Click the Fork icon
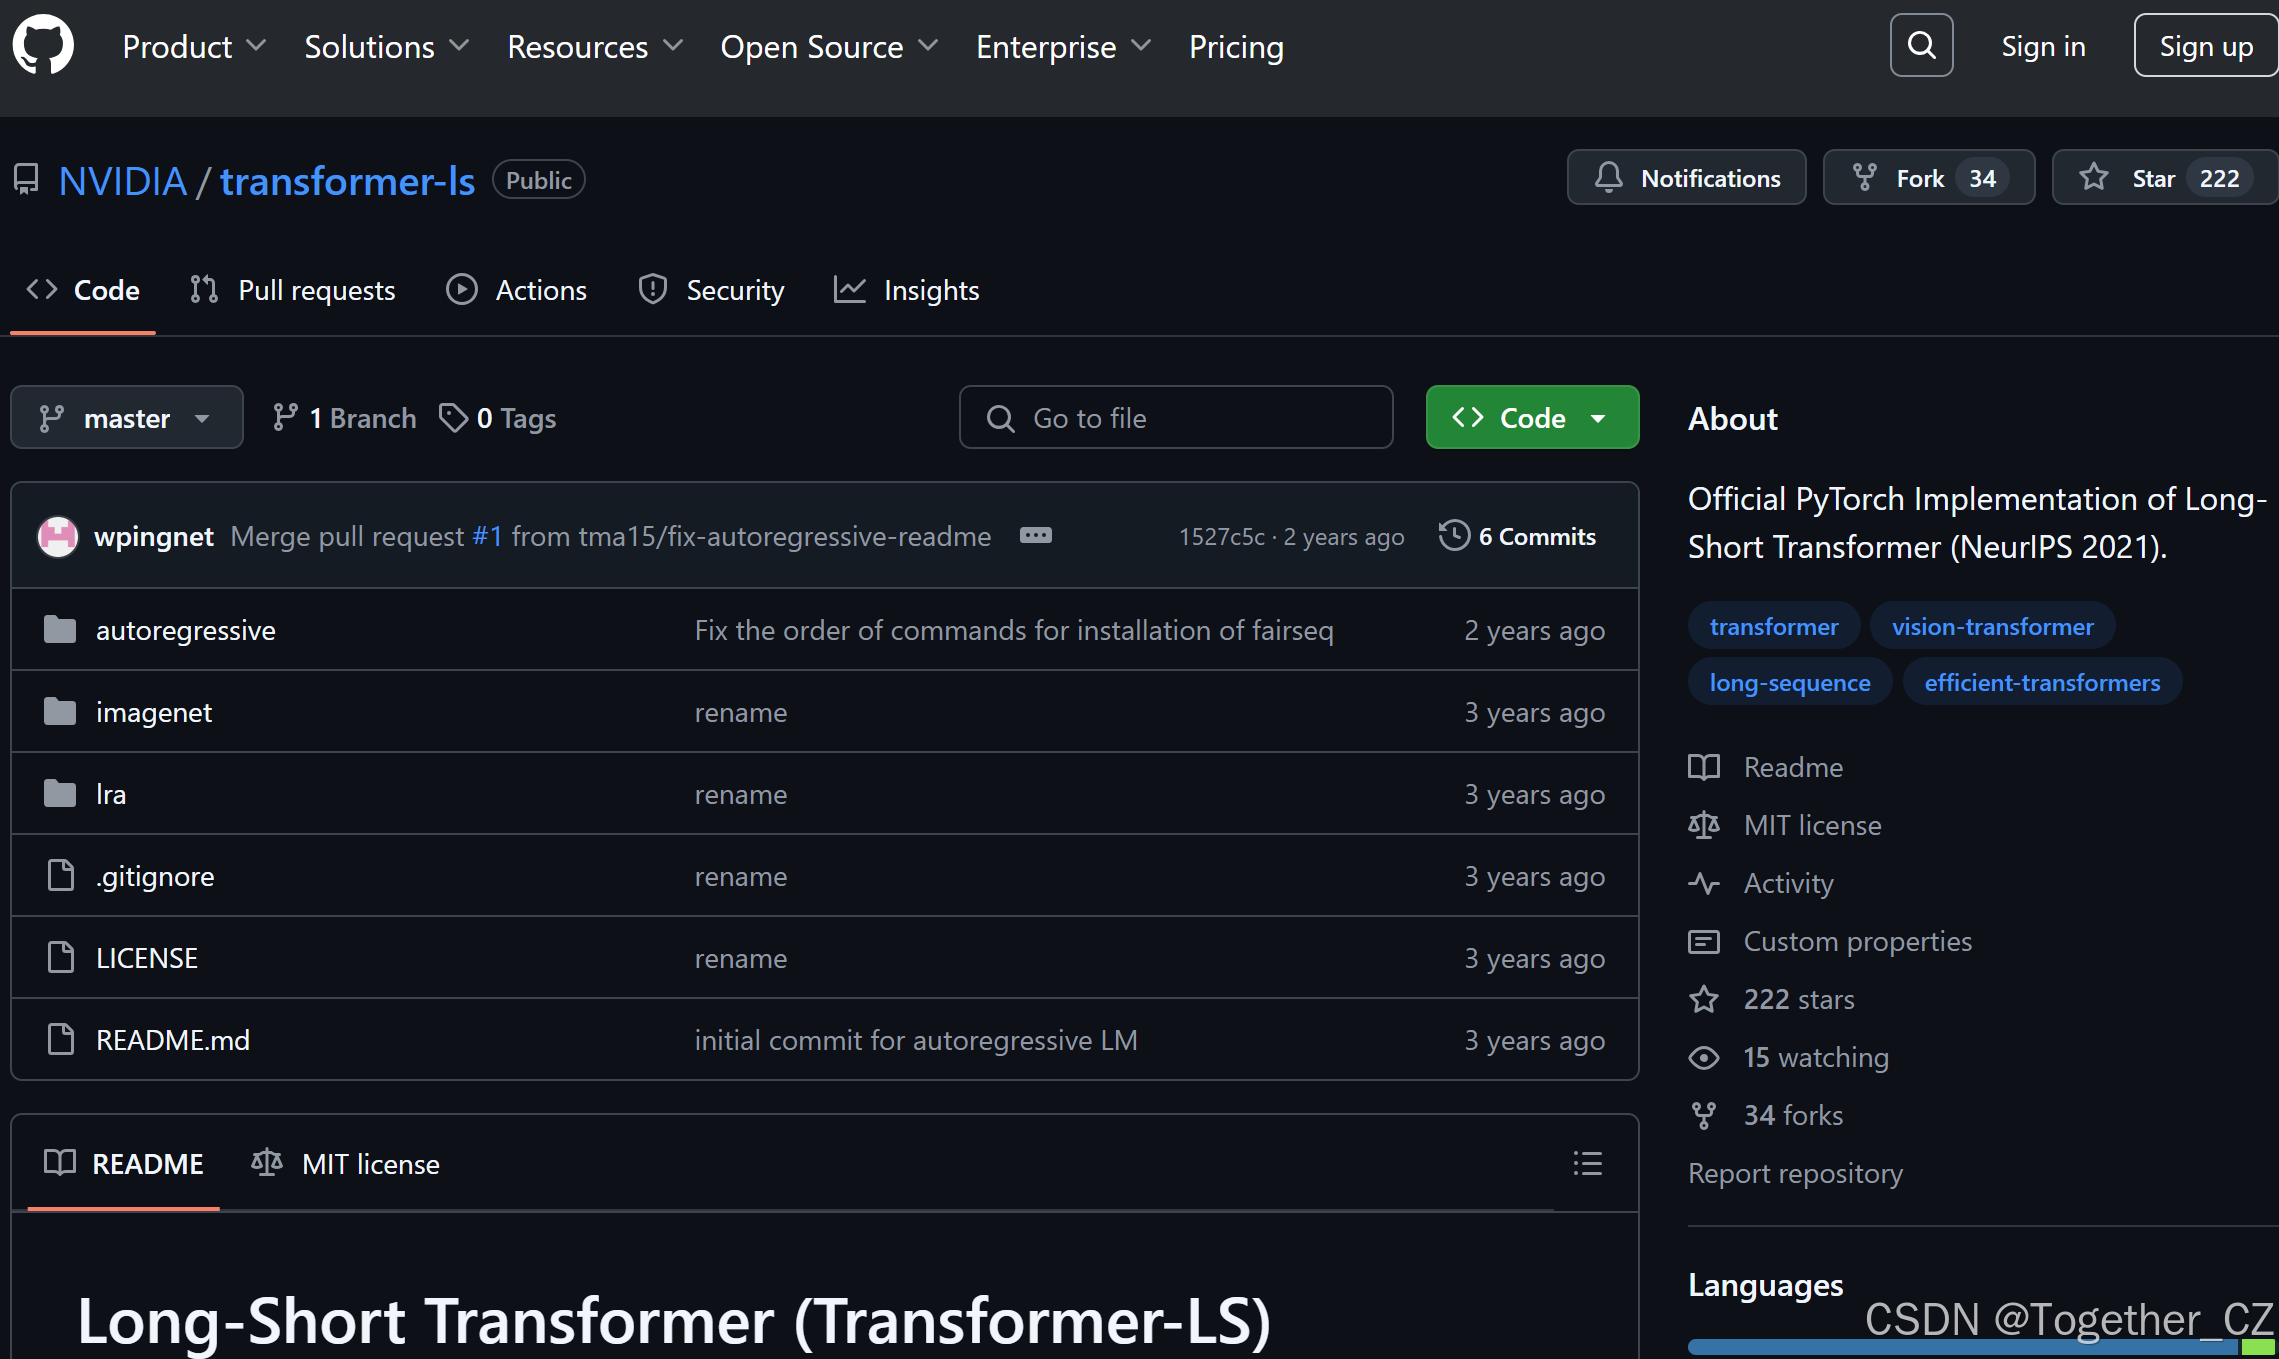Screen dimensions: 2279x1359 point(1866,177)
